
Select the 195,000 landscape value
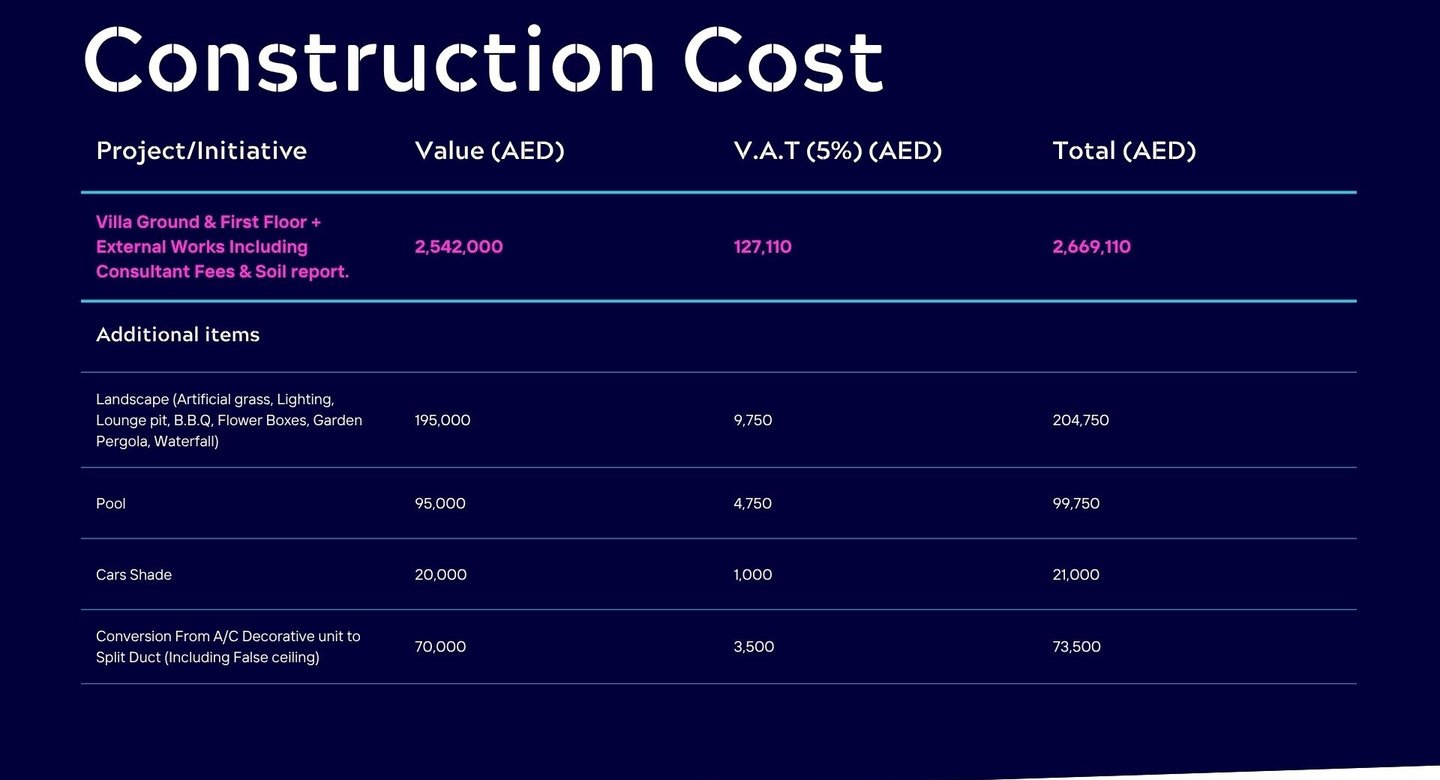(x=443, y=420)
